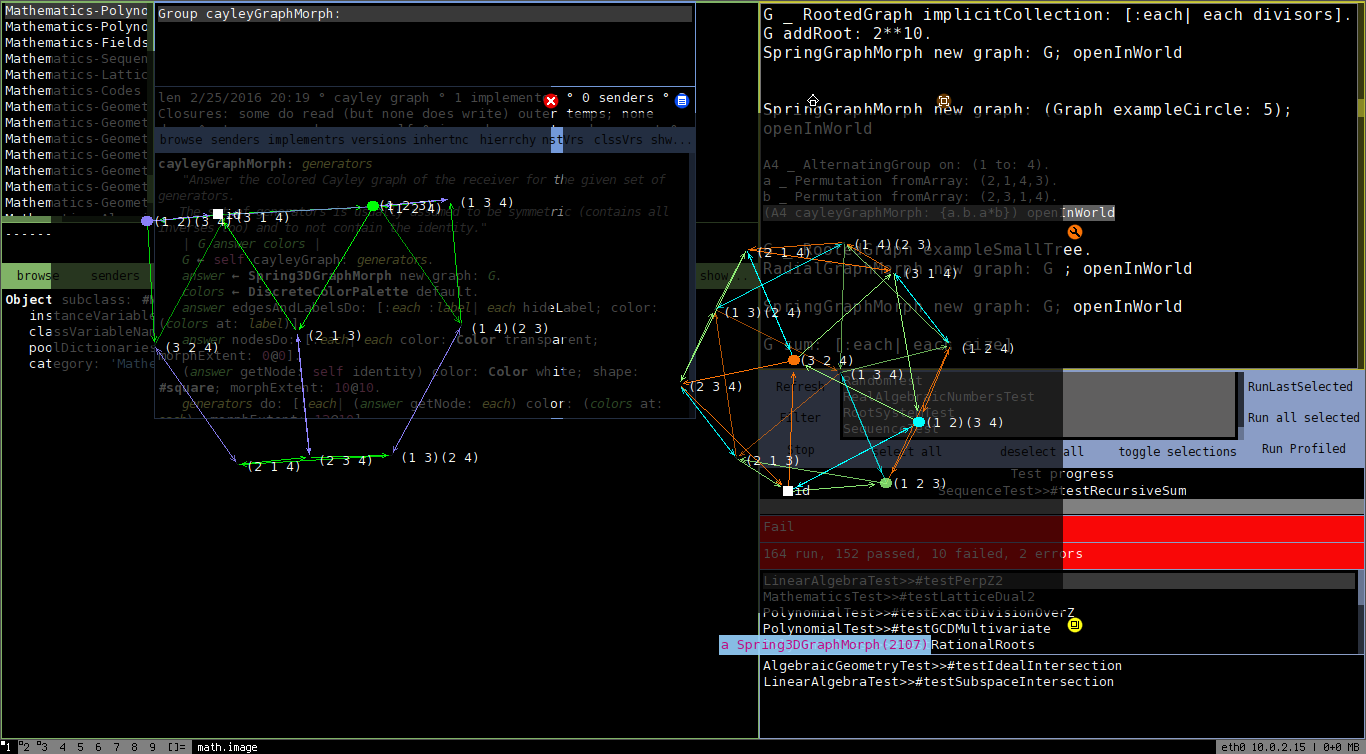The width and height of the screenshot is (1366, 754).
Task: Click the blue menu halo icon
Action: 682,101
